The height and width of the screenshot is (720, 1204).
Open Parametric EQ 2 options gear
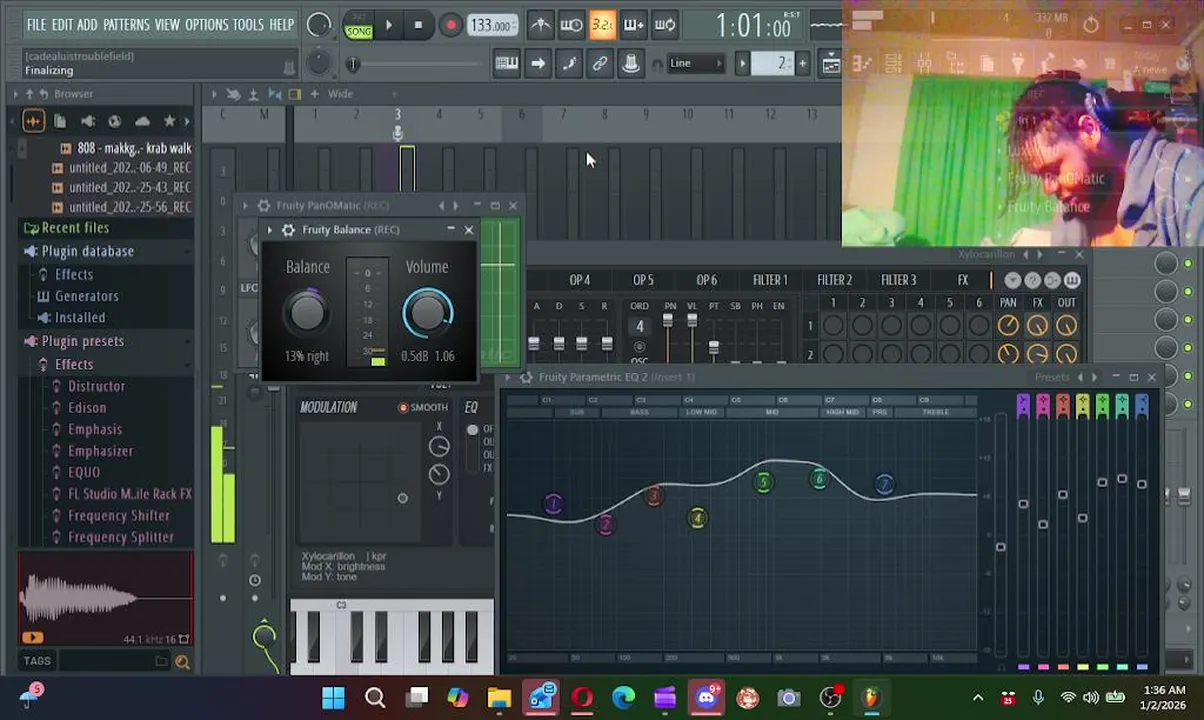tap(526, 378)
